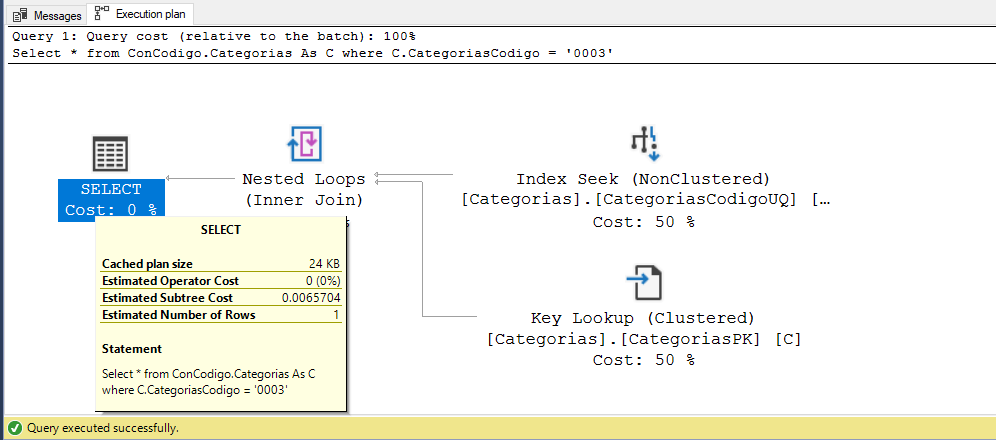
Task: Click the Execution plan tab icon
Action: [102, 13]
